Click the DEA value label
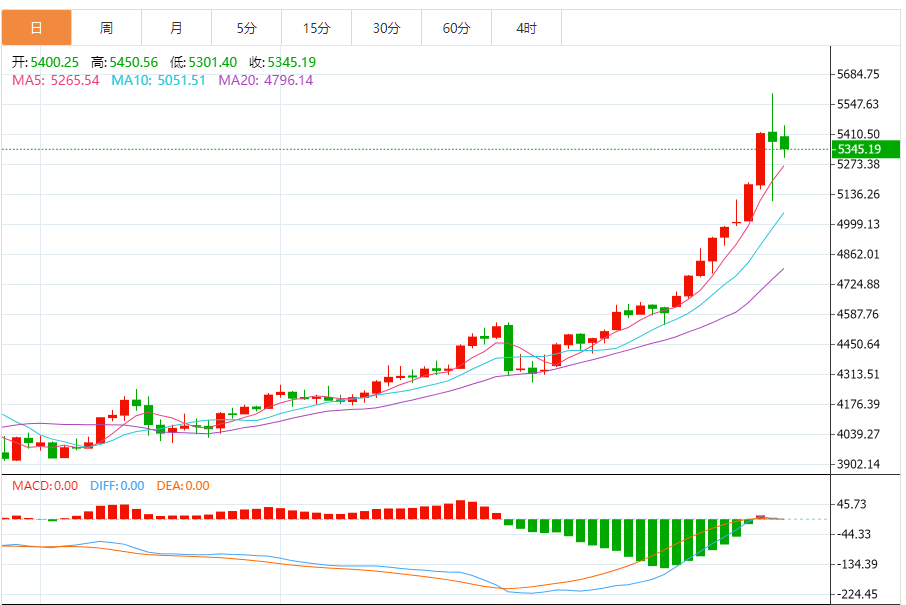Viewport: 906px width, 605px height. click(183, 486)
